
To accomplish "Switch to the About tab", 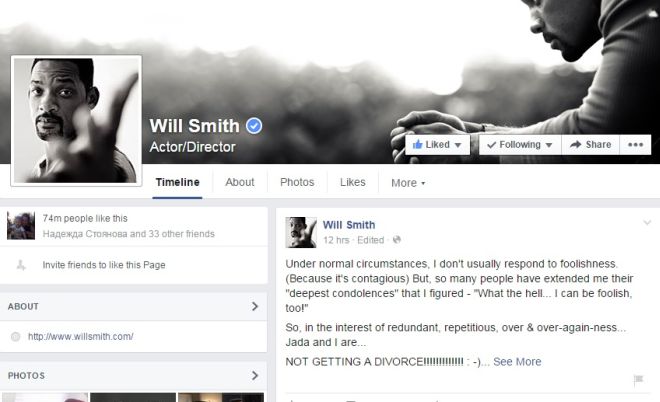I will coord(240,182).
